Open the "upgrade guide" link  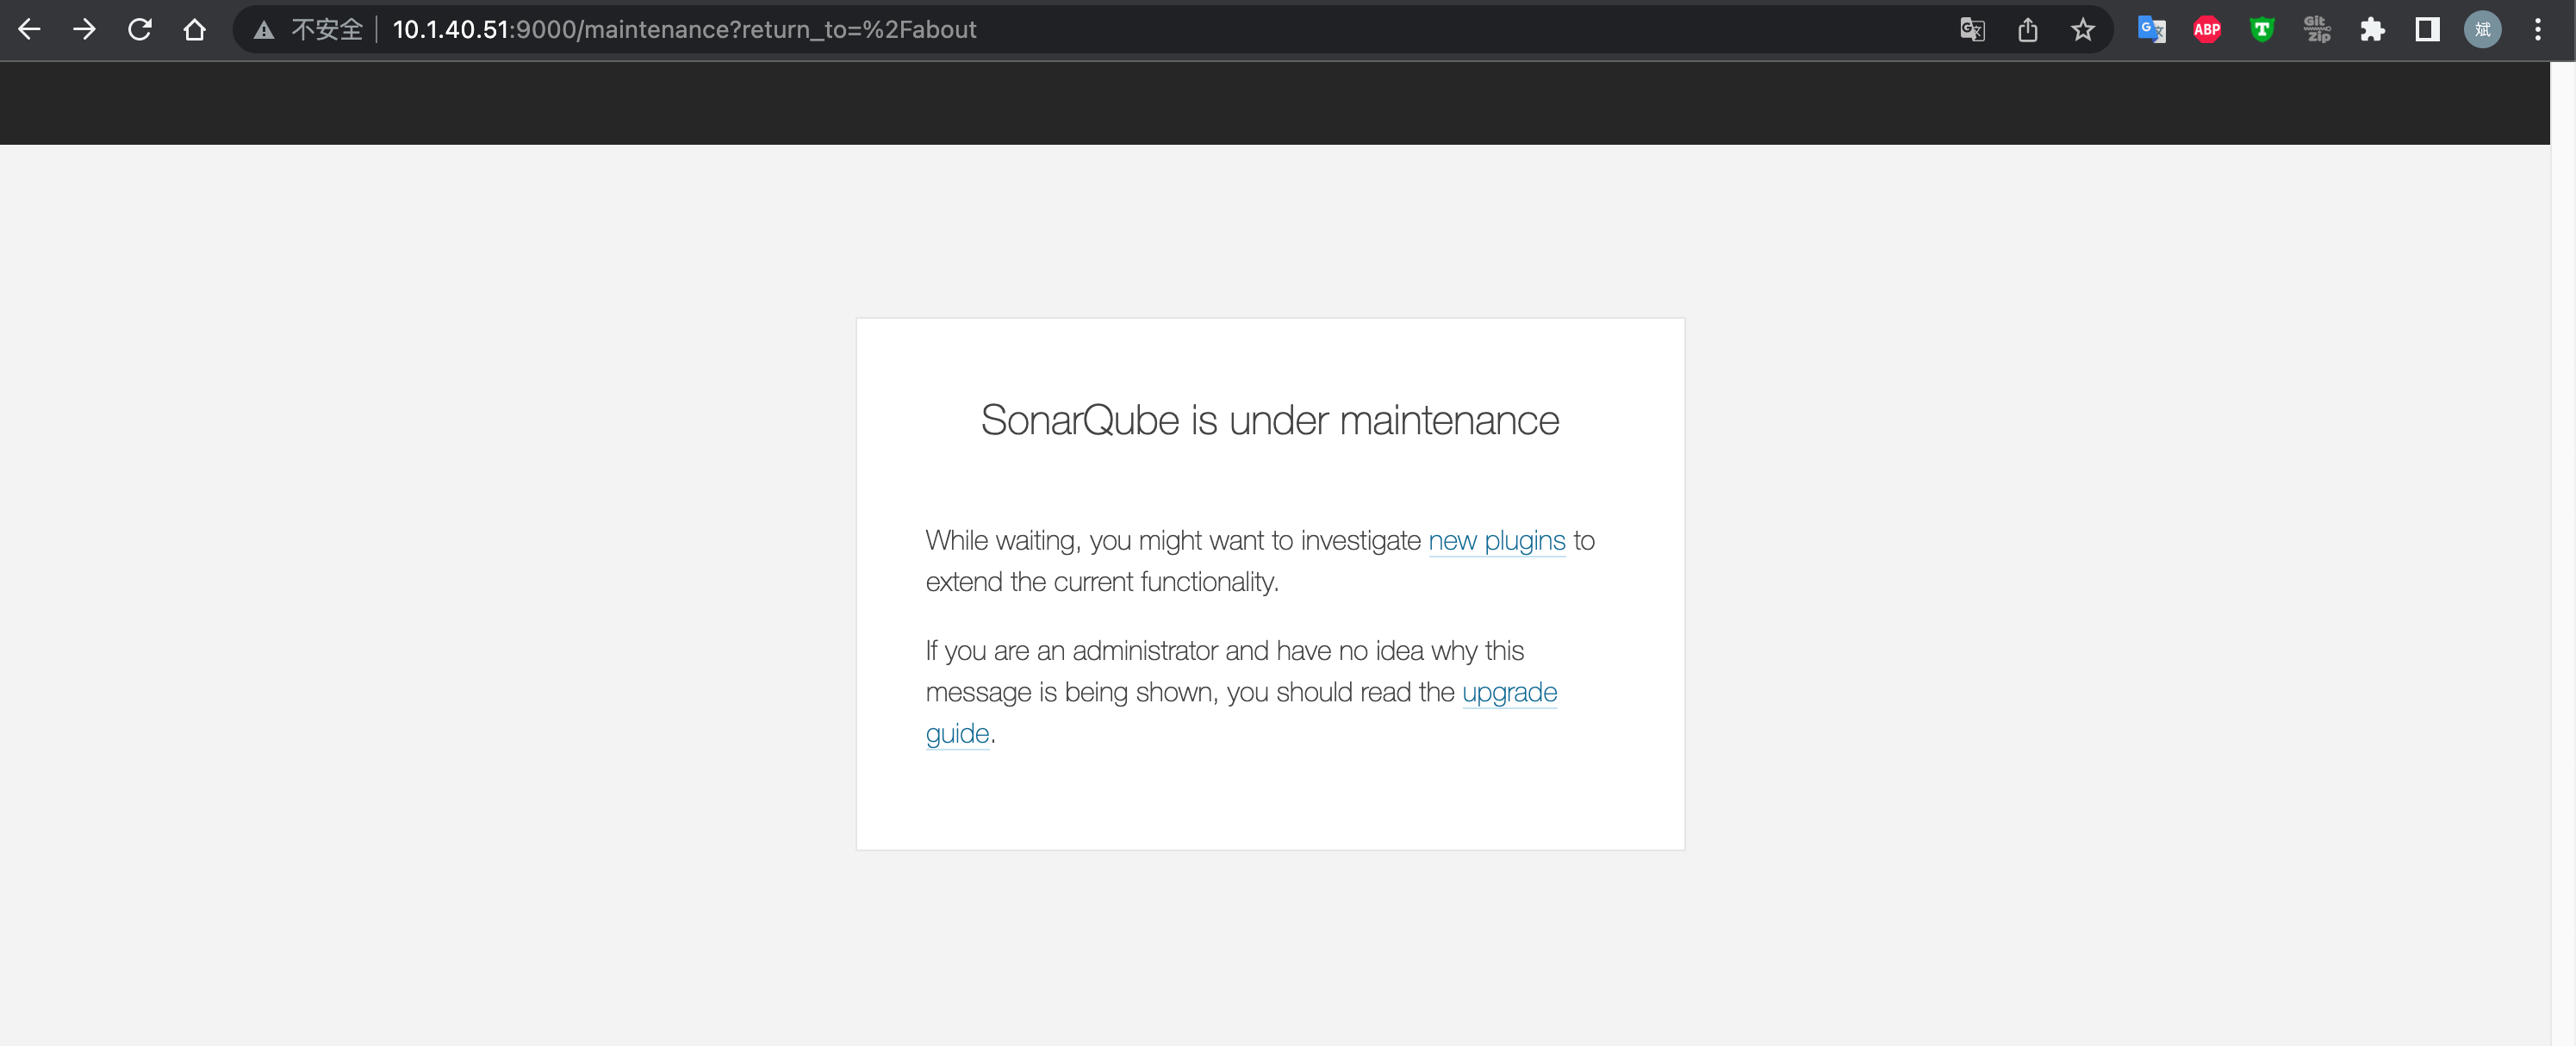pyautogui.click(x=1509, y=692)
